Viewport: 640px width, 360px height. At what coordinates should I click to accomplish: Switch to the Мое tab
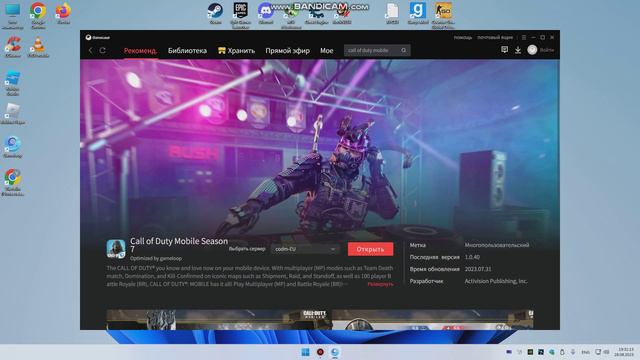tap(327, 51)
